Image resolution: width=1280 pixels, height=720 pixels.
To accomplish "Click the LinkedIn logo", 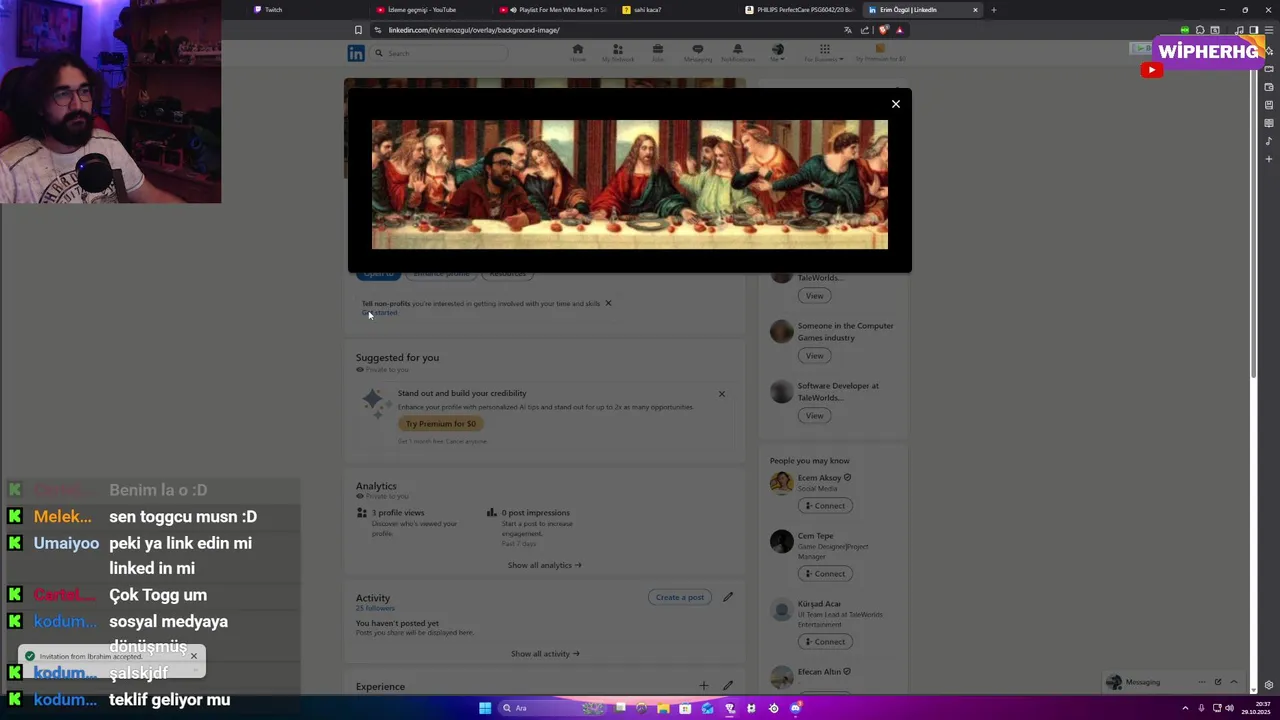I will point(355,53).
